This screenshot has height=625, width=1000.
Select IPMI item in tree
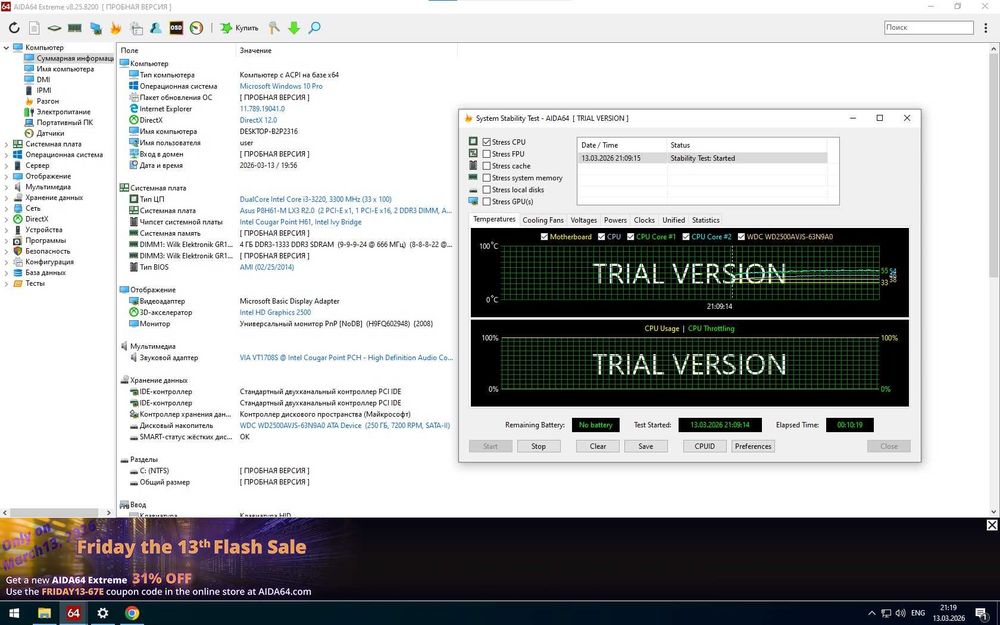[43, 90]
